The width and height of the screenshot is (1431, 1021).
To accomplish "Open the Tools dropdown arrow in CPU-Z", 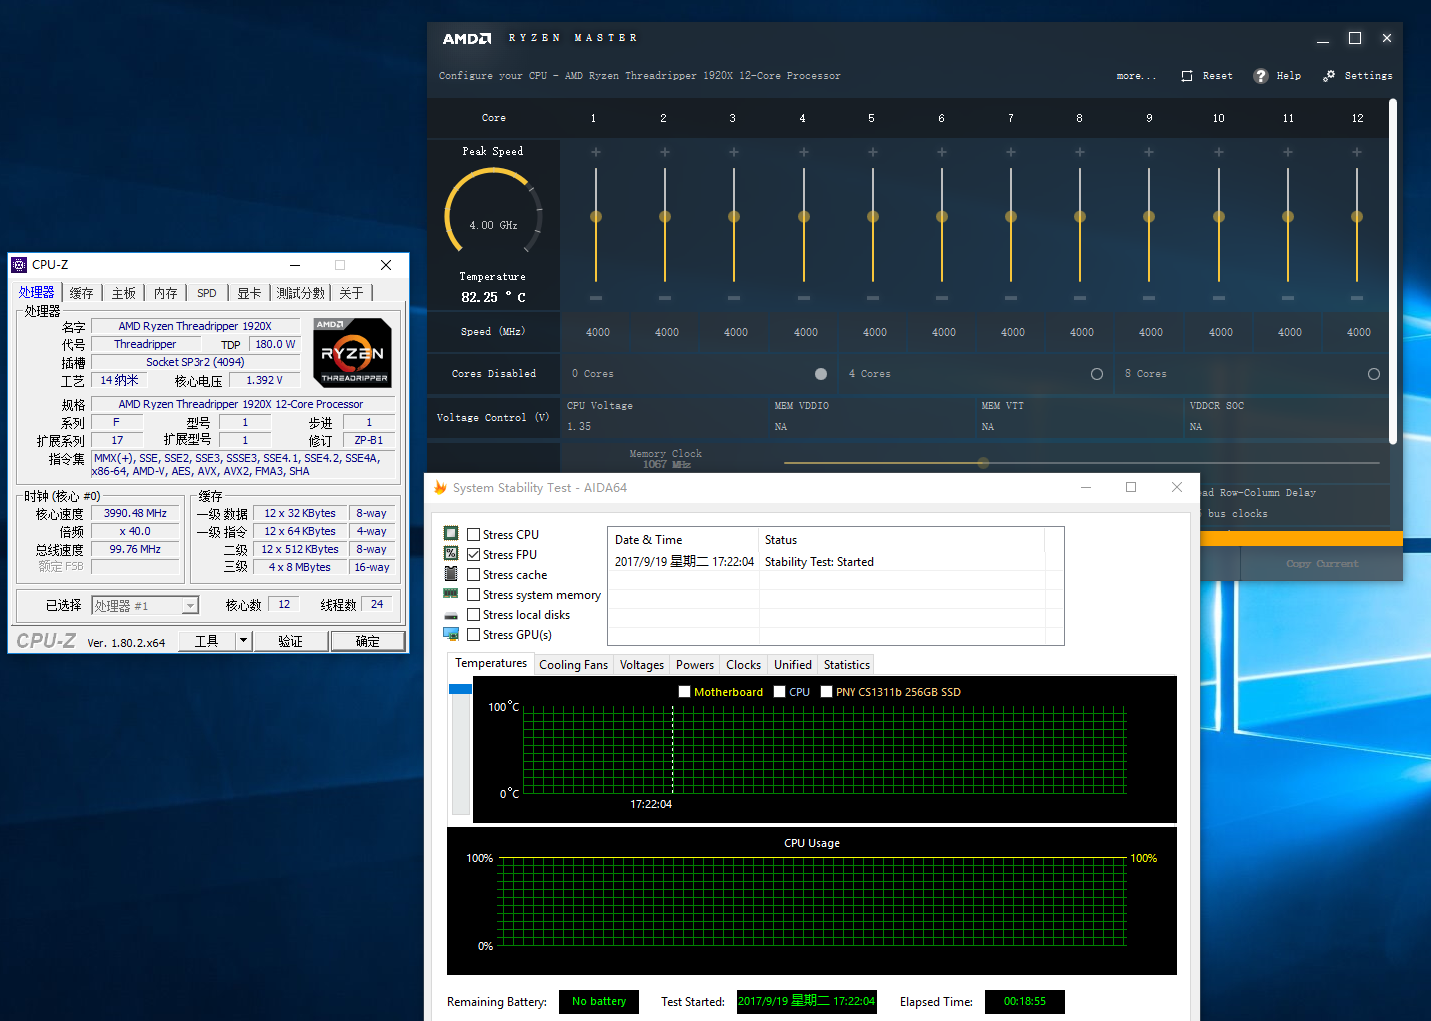I will point(243,641).
